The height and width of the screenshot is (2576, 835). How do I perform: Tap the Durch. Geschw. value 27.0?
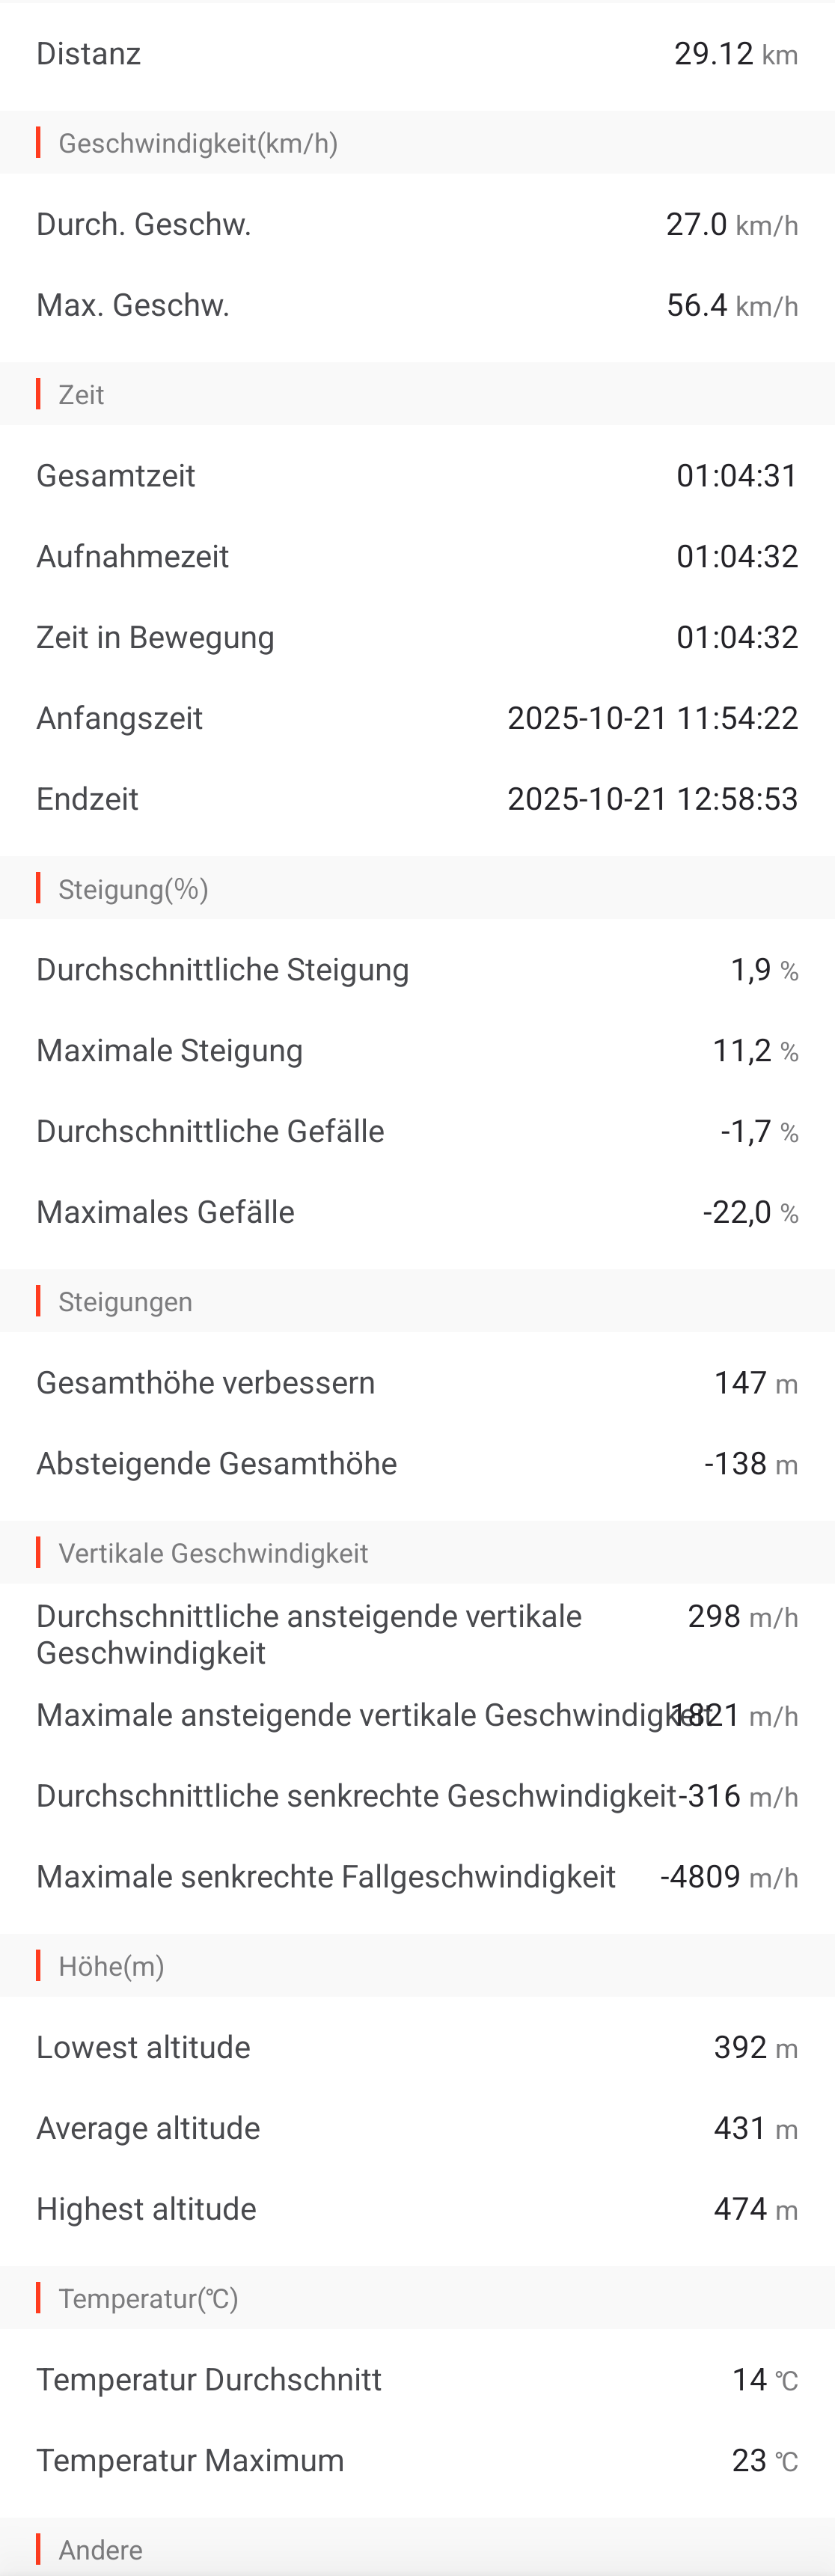click(697, 225)
